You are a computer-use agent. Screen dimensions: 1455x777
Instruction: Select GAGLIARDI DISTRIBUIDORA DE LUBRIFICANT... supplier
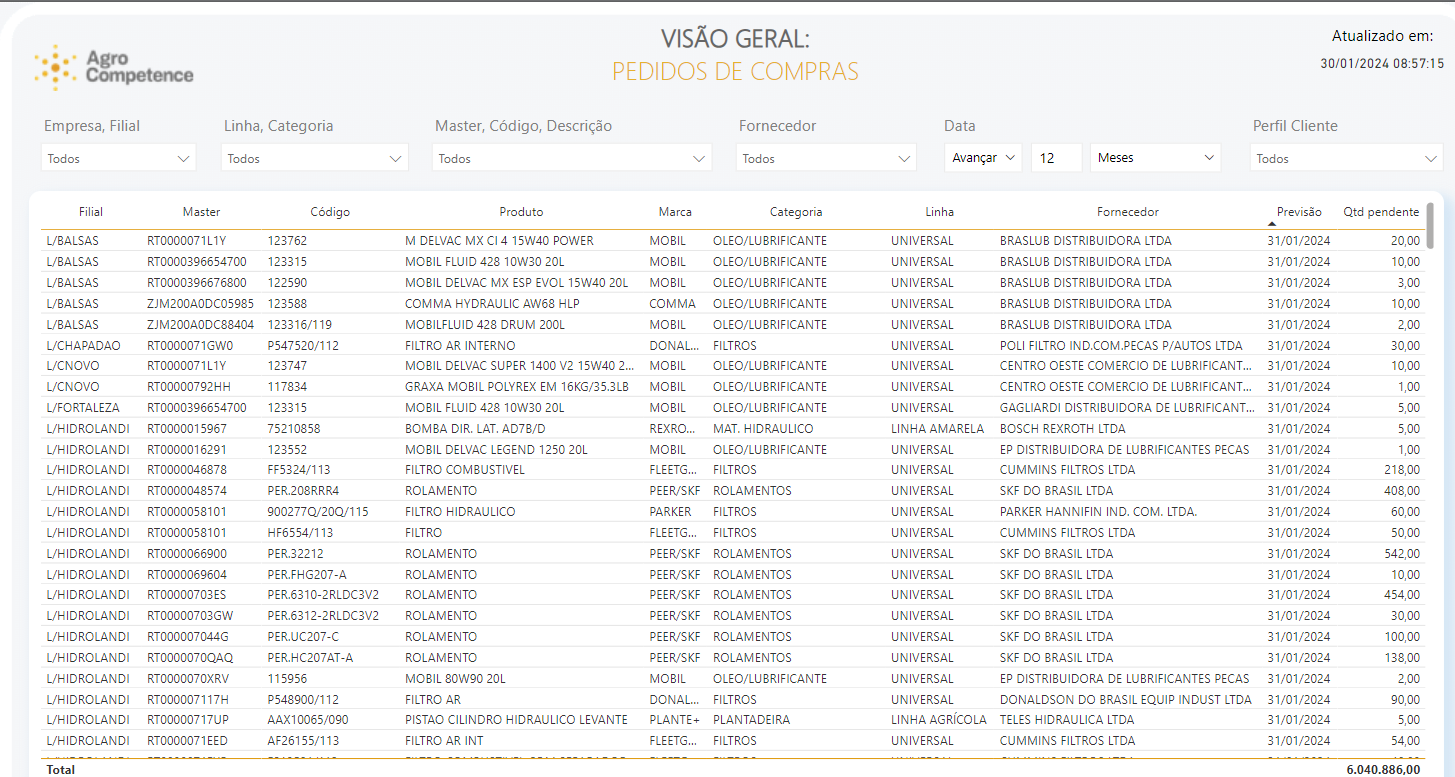[1127, 408]
